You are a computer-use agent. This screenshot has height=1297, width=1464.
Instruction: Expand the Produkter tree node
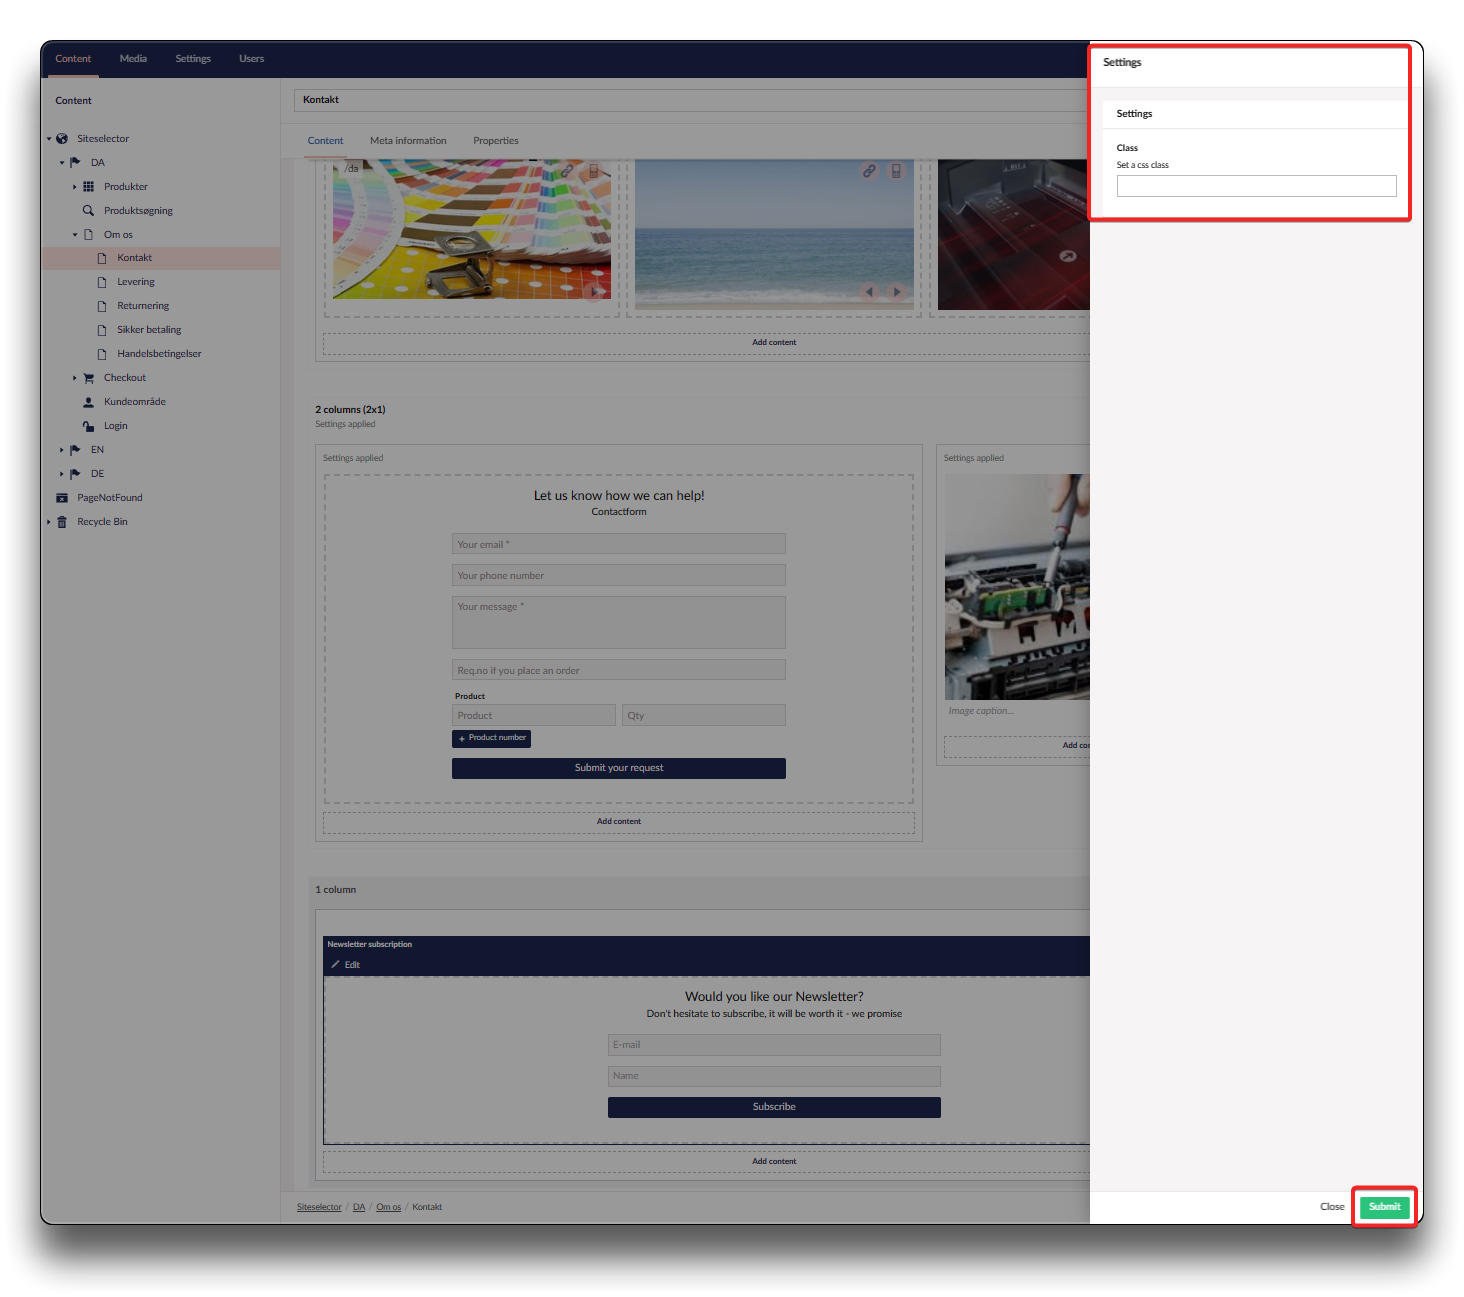click(74, 187)
